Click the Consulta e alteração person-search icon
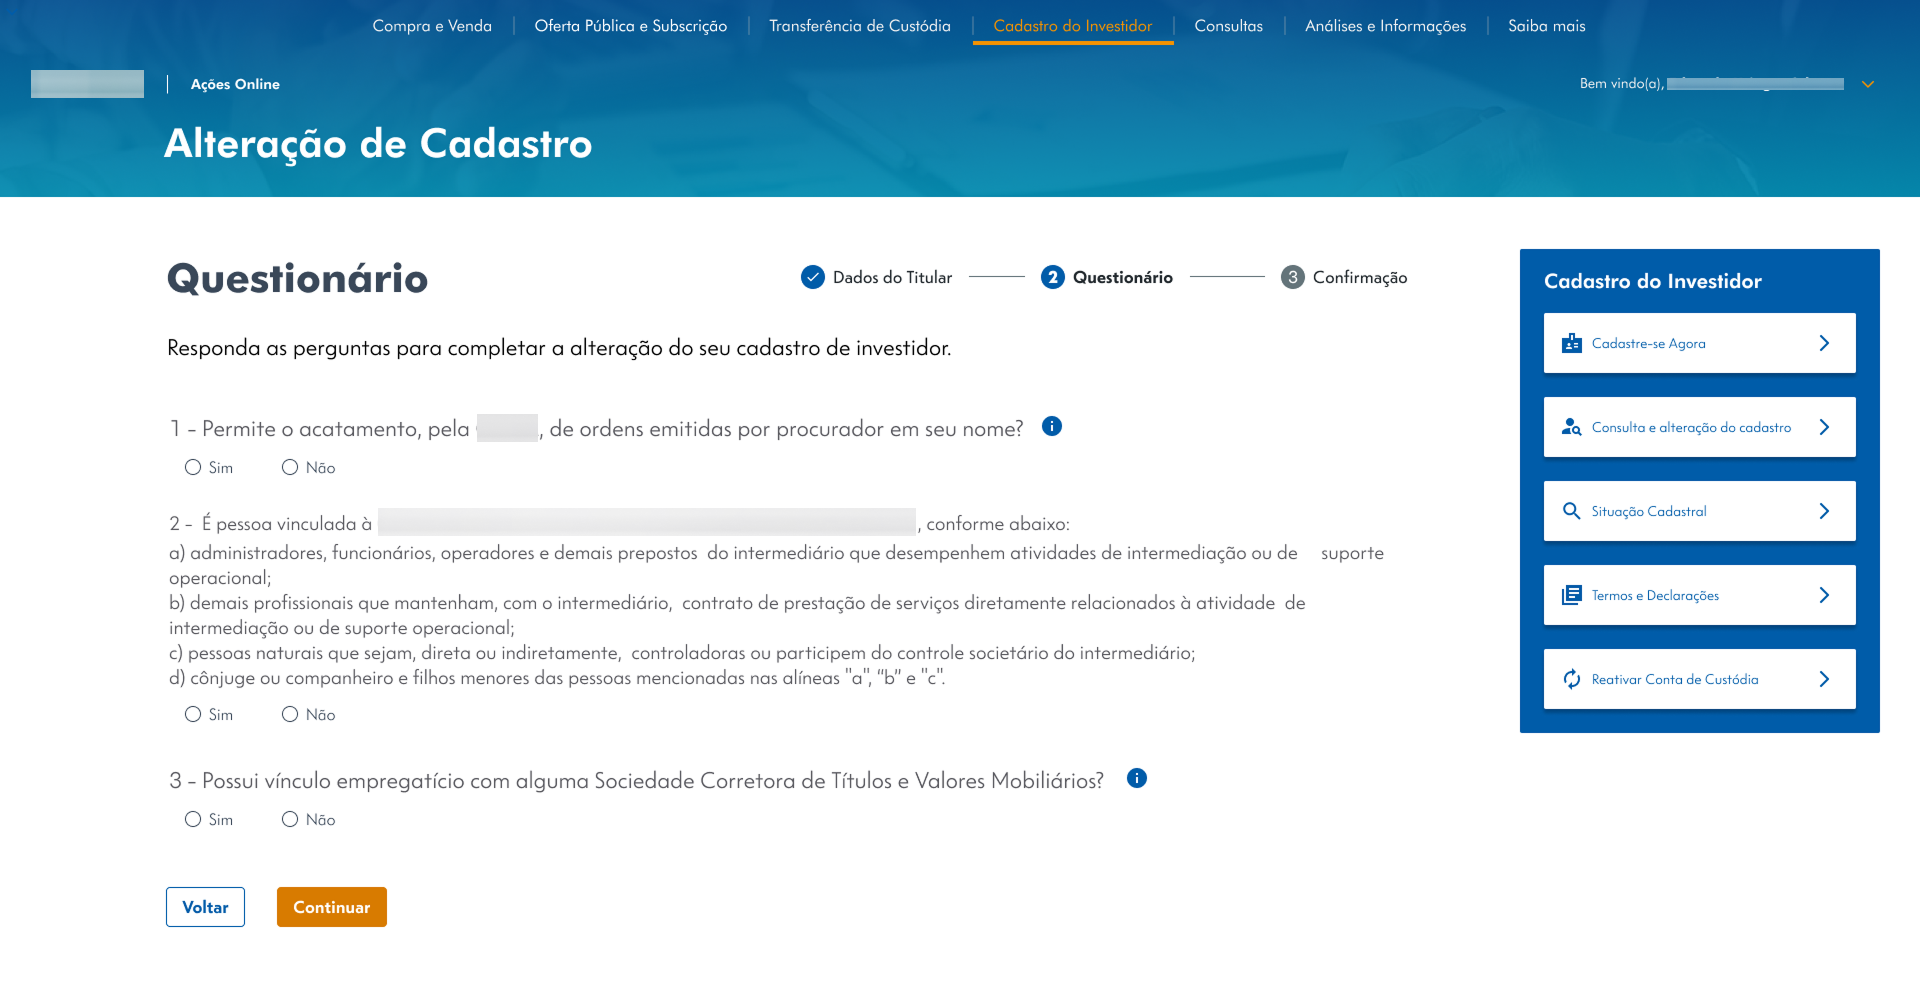 tap(1572, 427)
